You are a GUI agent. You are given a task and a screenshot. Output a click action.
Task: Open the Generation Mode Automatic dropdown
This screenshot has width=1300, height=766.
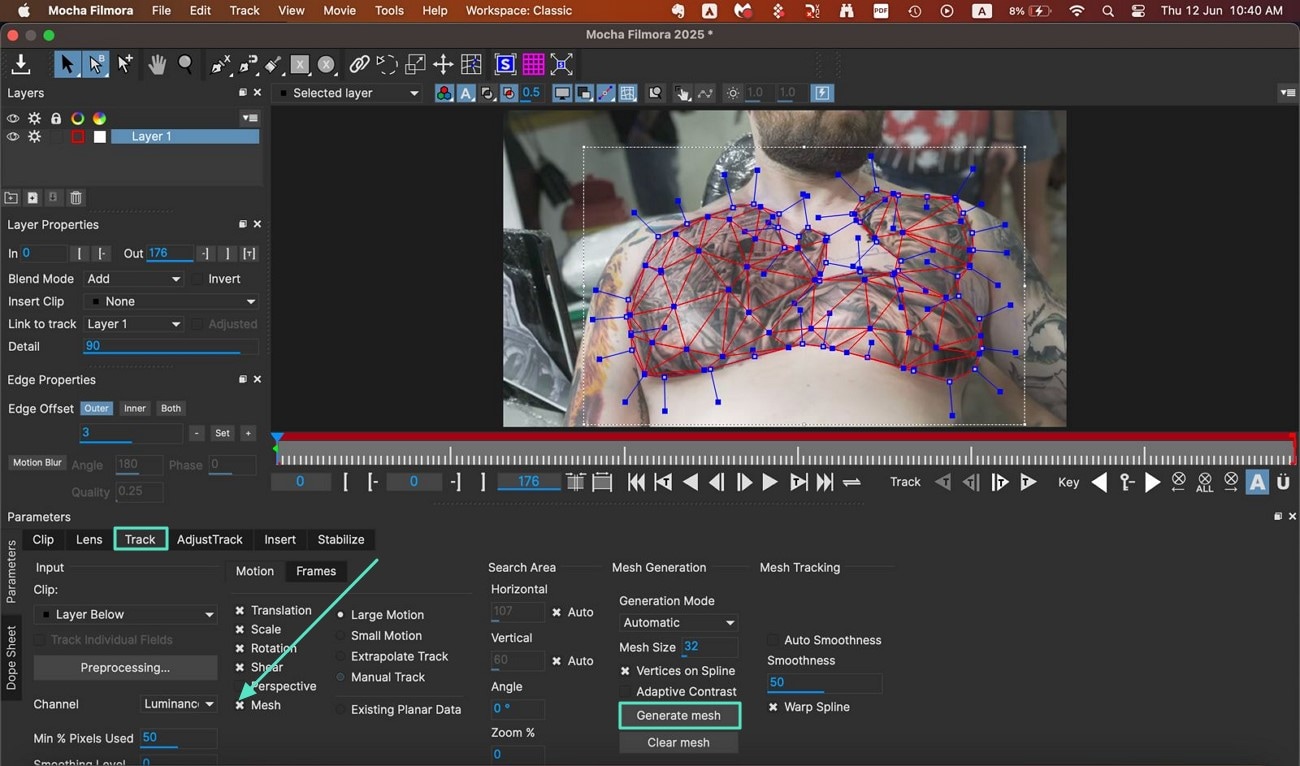coord(678,622)
